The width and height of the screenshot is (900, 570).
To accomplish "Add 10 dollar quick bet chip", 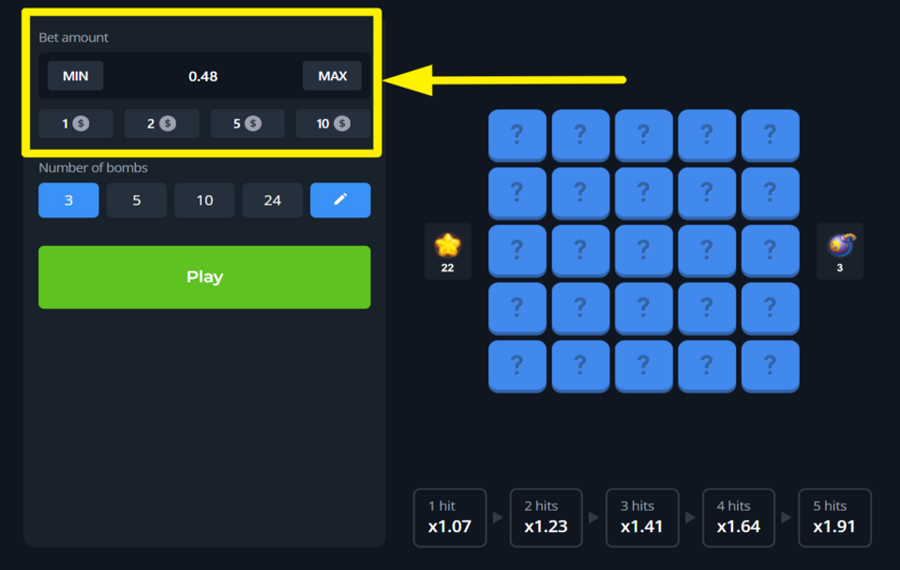I will (x=333, y=124).
